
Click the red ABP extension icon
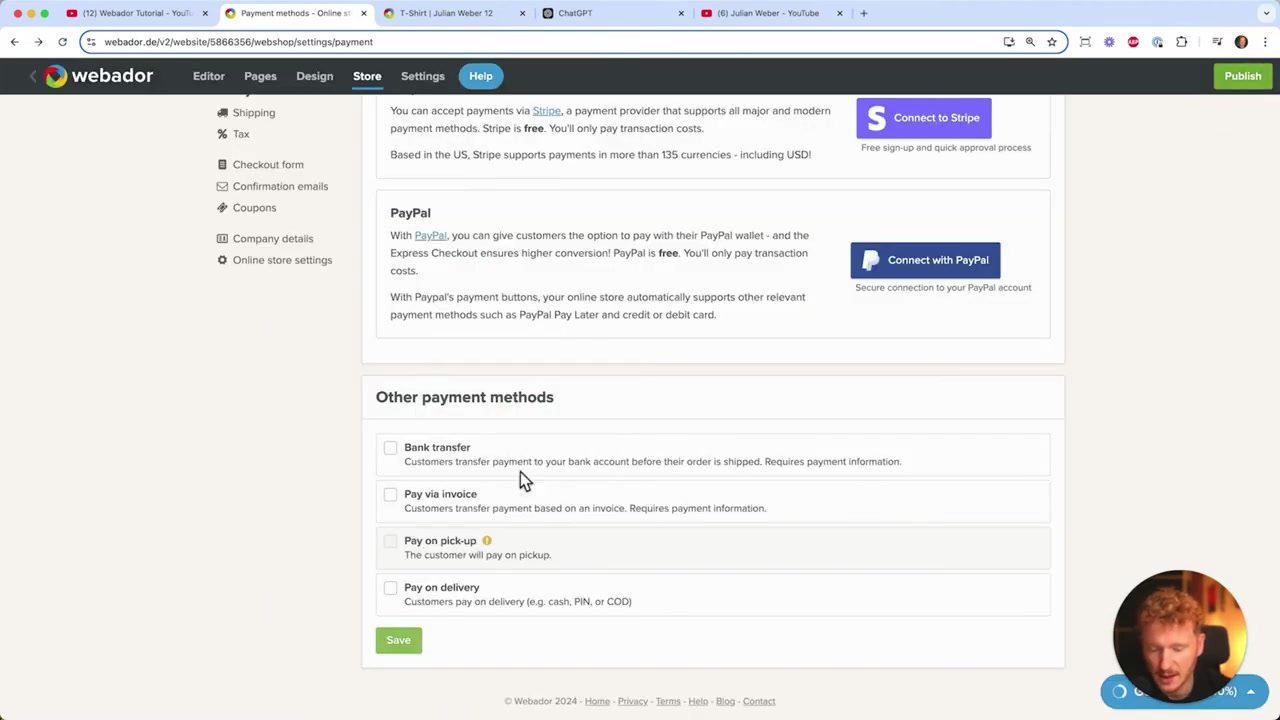pos(1133,42)
